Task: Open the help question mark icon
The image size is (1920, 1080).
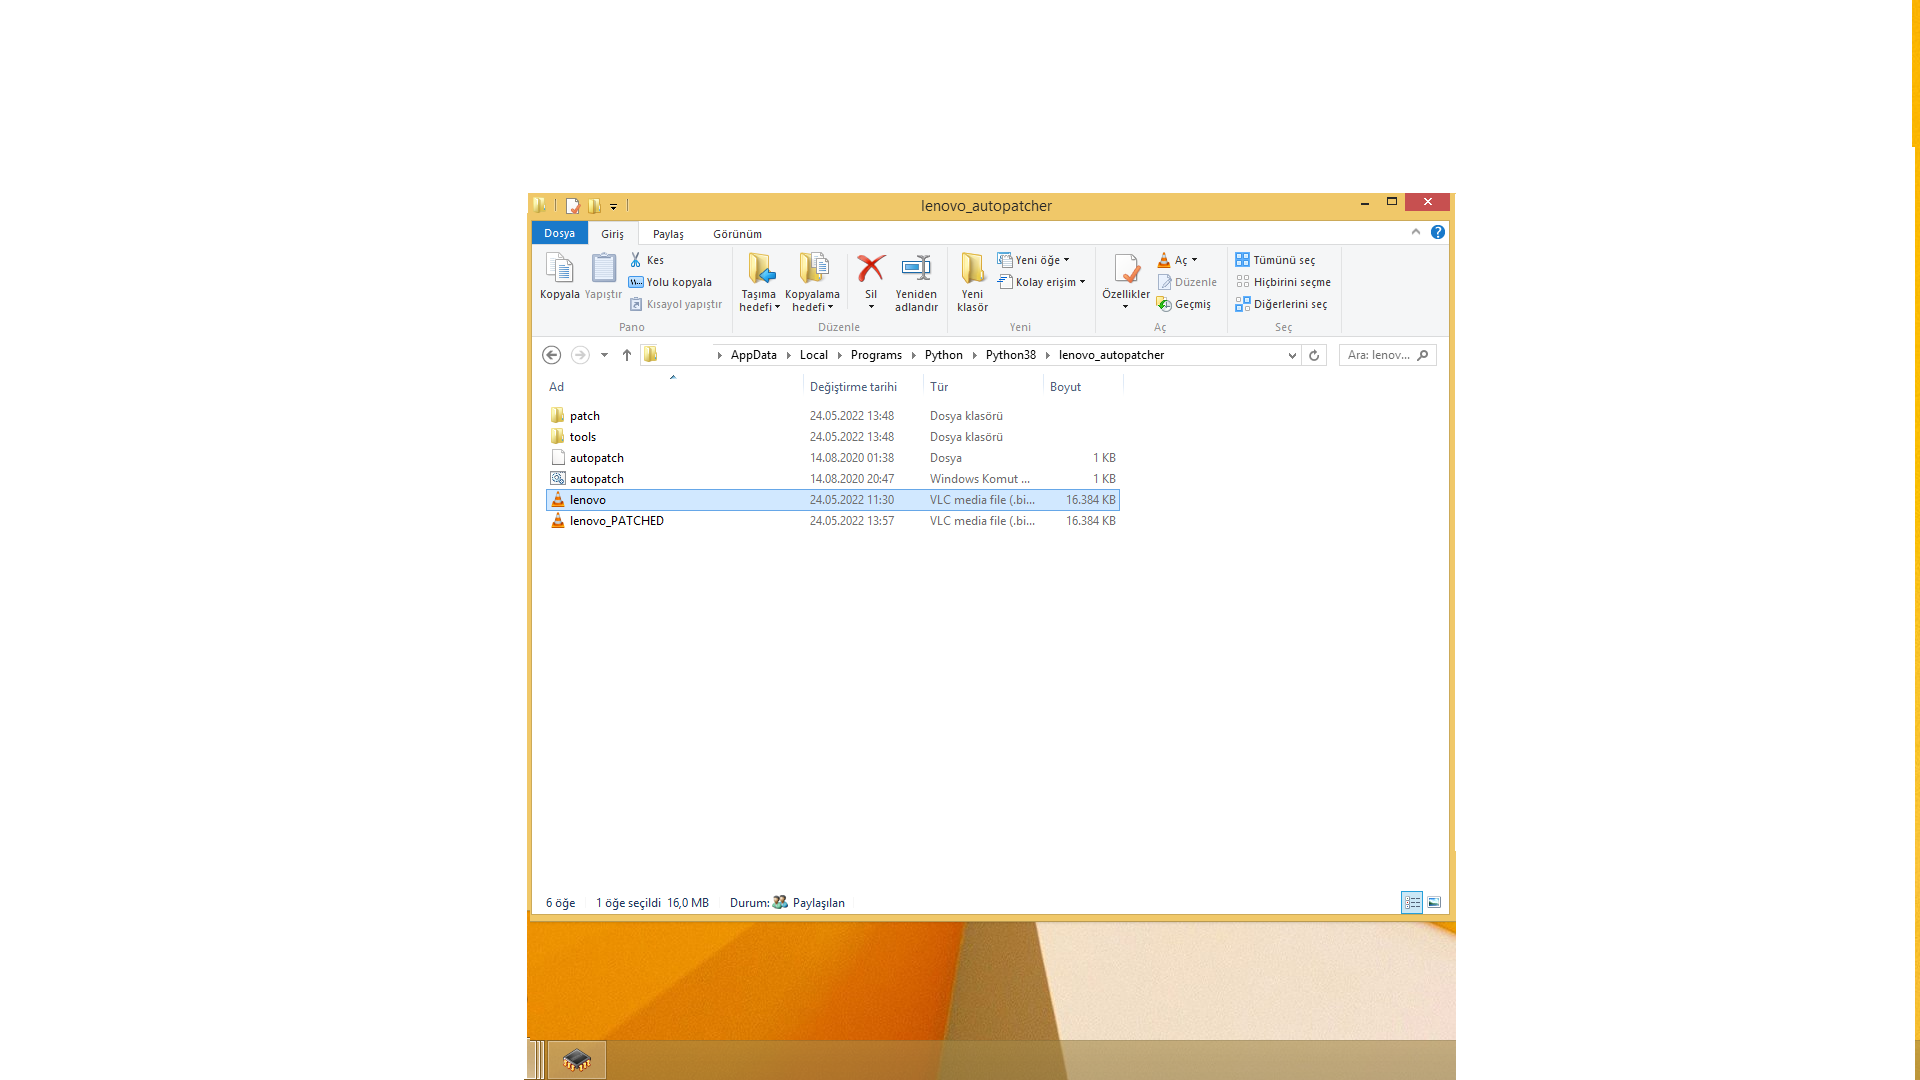Action: 1437,232
